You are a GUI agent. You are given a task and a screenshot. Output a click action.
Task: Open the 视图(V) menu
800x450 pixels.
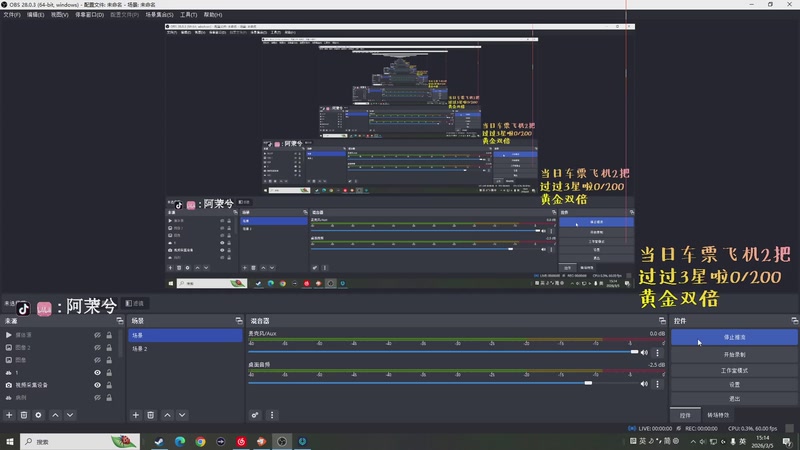pyautogui.click(x=59, y=15)
